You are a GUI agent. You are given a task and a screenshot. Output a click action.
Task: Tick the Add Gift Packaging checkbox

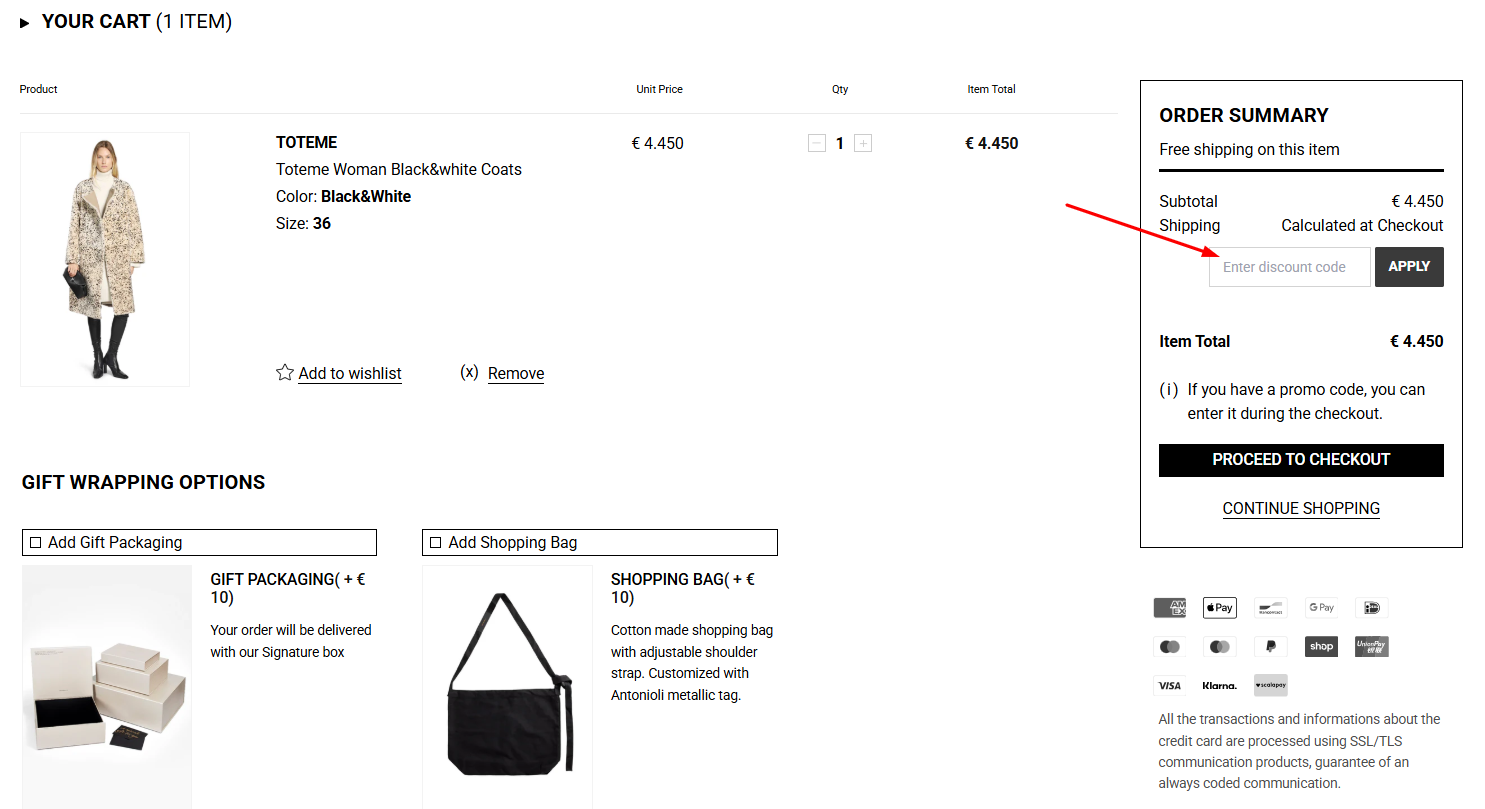click(x=36, y=543)
